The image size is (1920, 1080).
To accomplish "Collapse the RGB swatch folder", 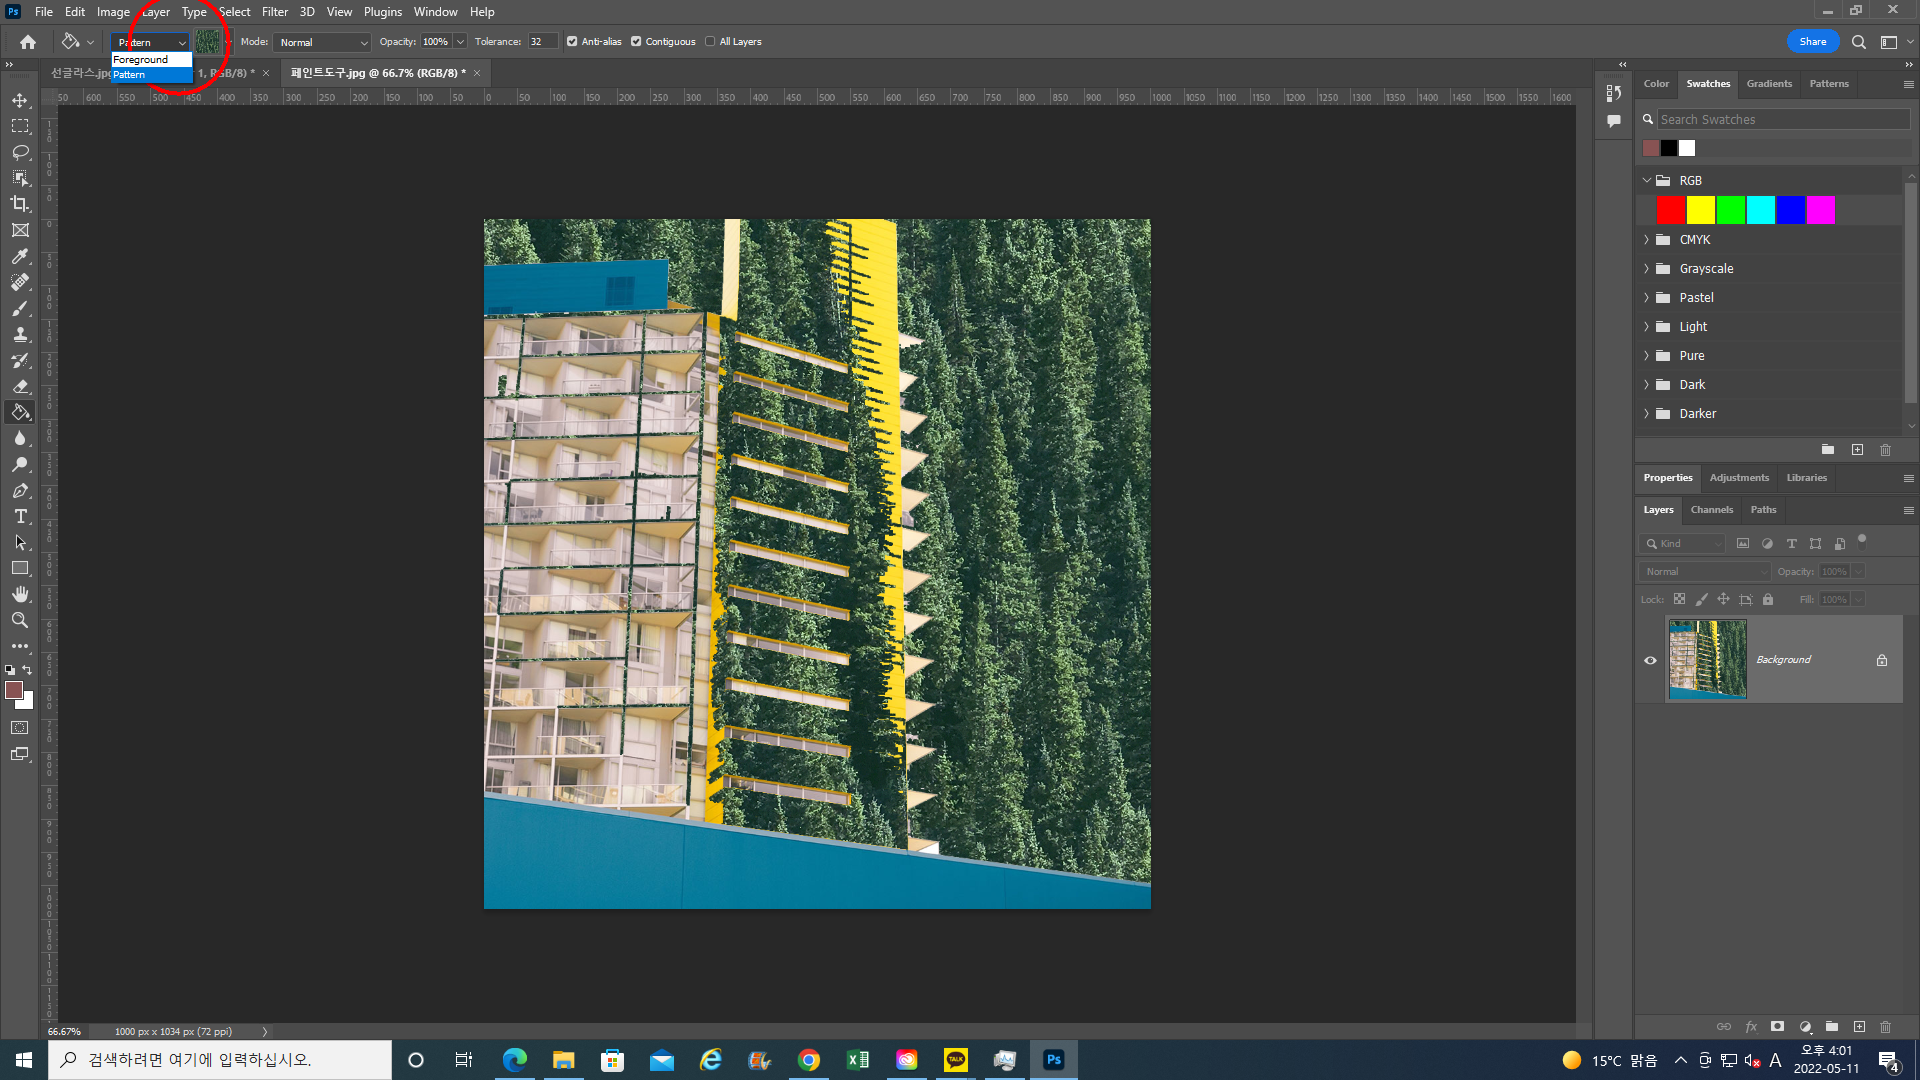I will tap(1646, 181).
